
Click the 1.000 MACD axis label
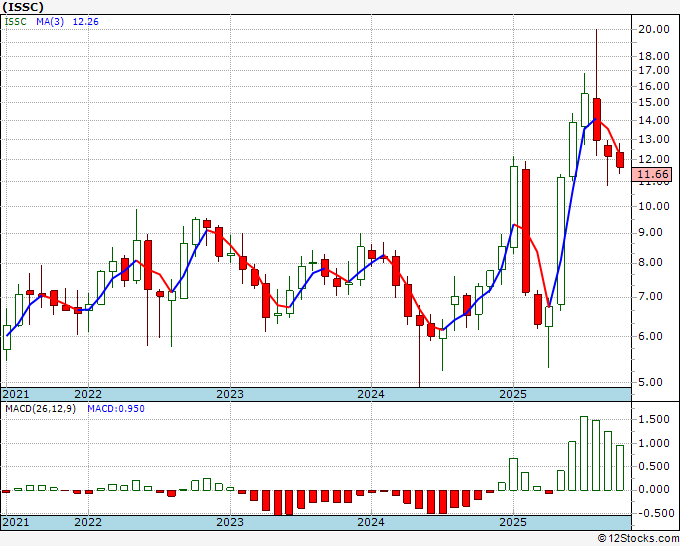654,443
